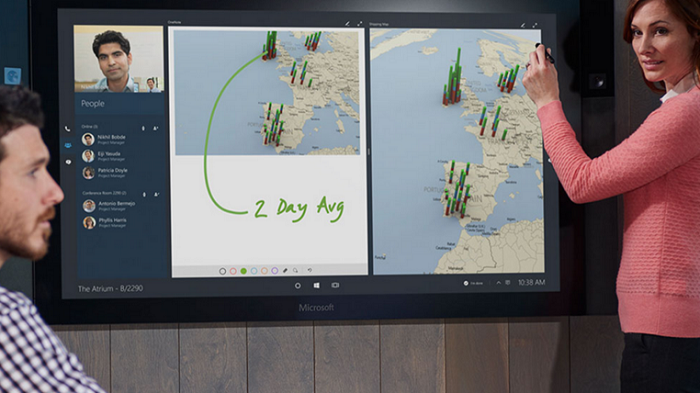Click the undo arrow in whiteboard toolbar

[x=310, y=270]
